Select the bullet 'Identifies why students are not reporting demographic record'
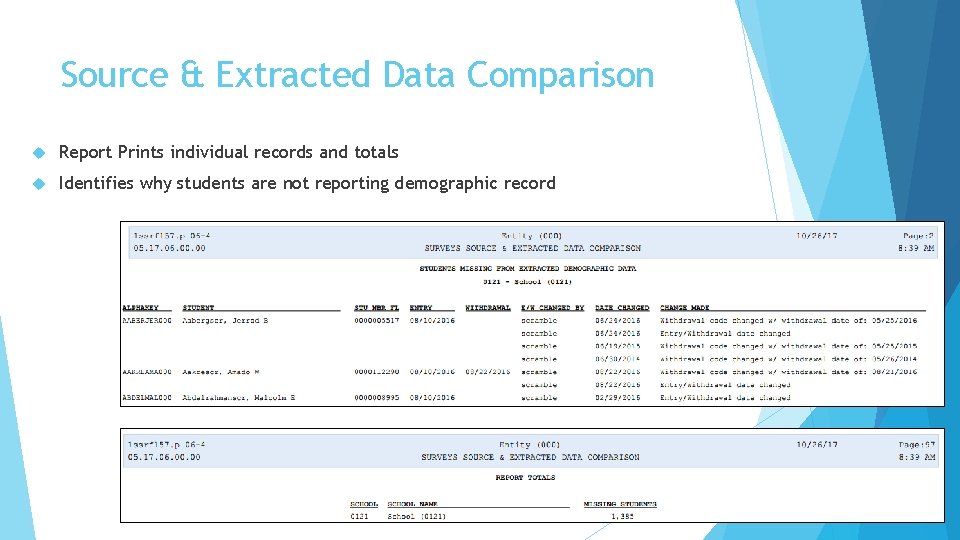960x540 pixels. click(307, 183)
